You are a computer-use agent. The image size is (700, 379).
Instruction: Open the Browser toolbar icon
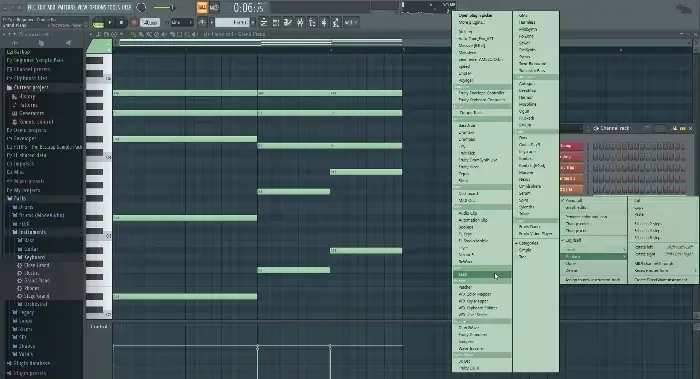[x=312, y=22]
